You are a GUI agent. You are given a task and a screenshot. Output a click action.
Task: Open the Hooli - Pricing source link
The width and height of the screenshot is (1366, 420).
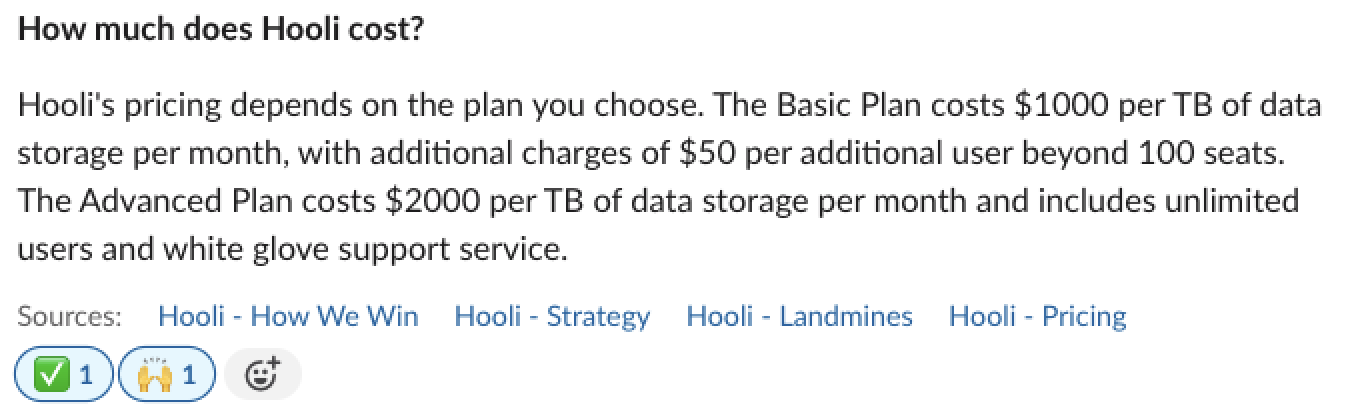click(x=1037, y=317)
